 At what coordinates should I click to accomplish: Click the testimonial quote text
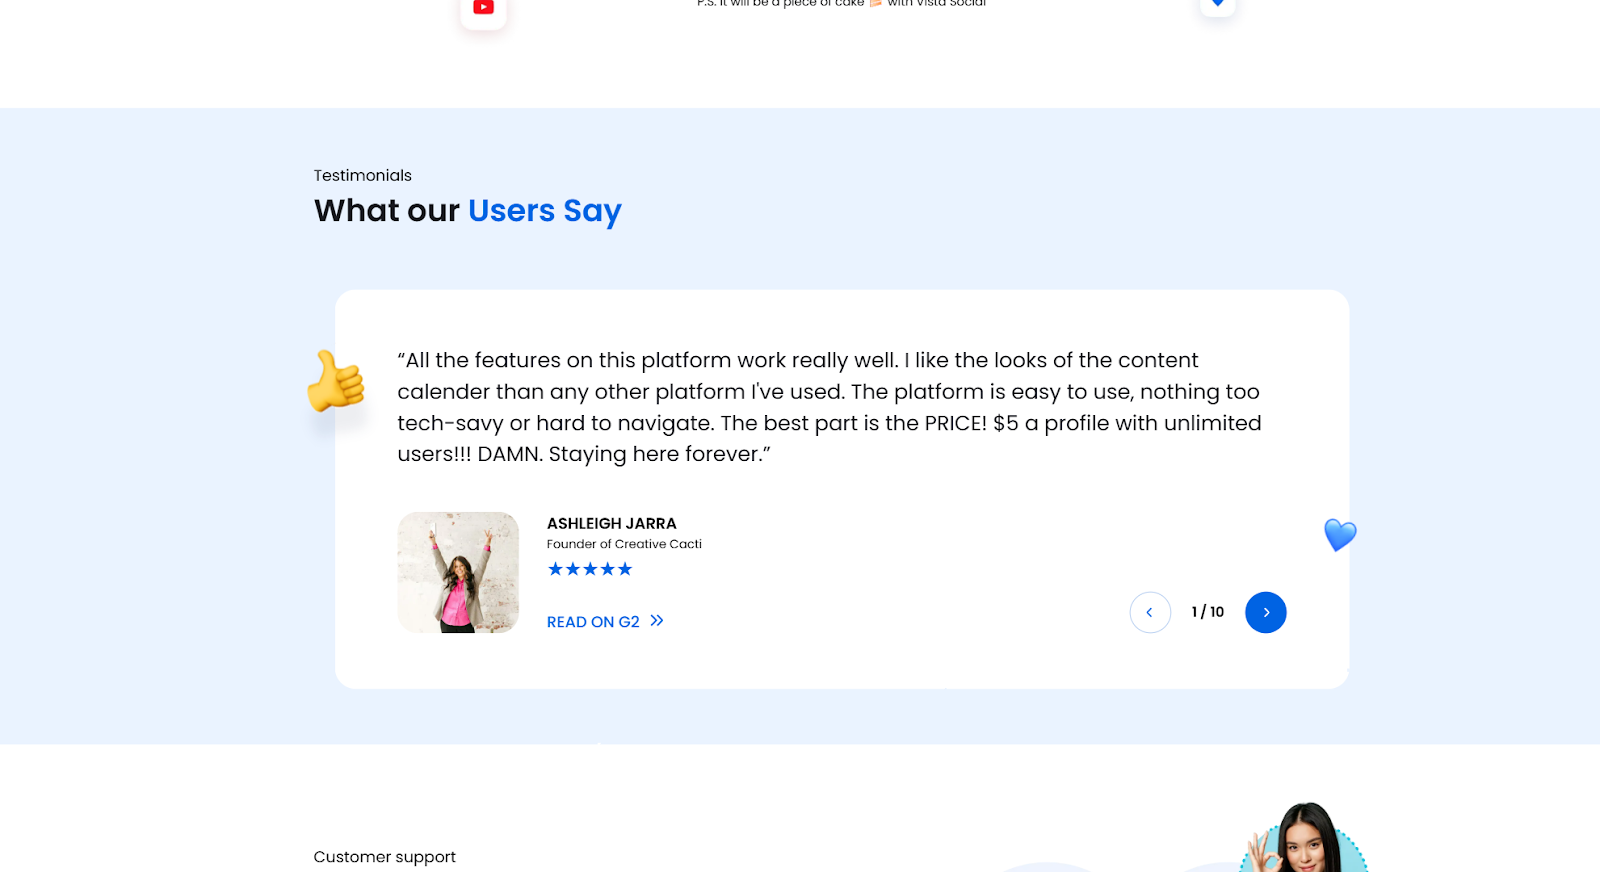click(x=828, y=406)
